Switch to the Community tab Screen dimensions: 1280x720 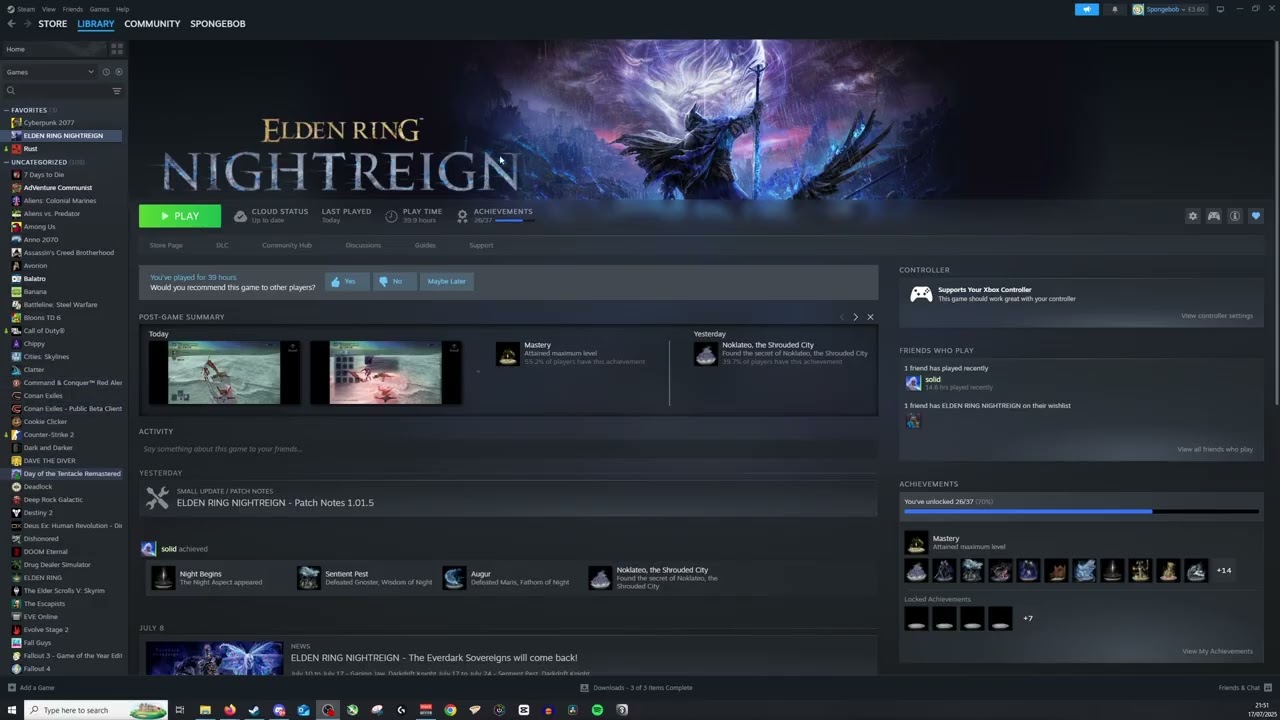tap(152, 24)
